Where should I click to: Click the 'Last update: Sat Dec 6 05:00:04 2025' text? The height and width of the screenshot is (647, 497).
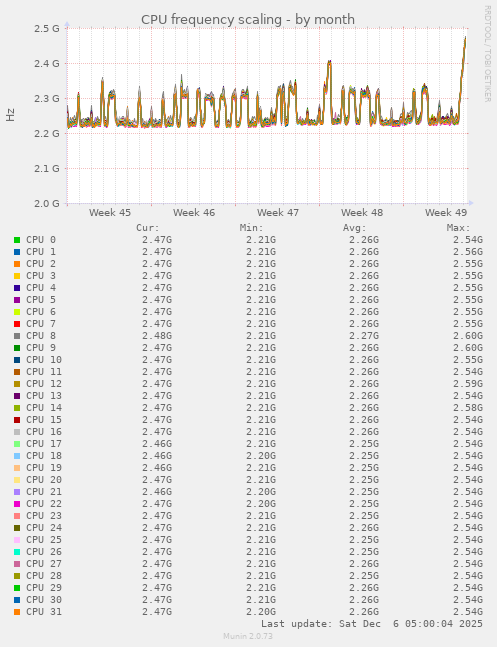point(372,623)
